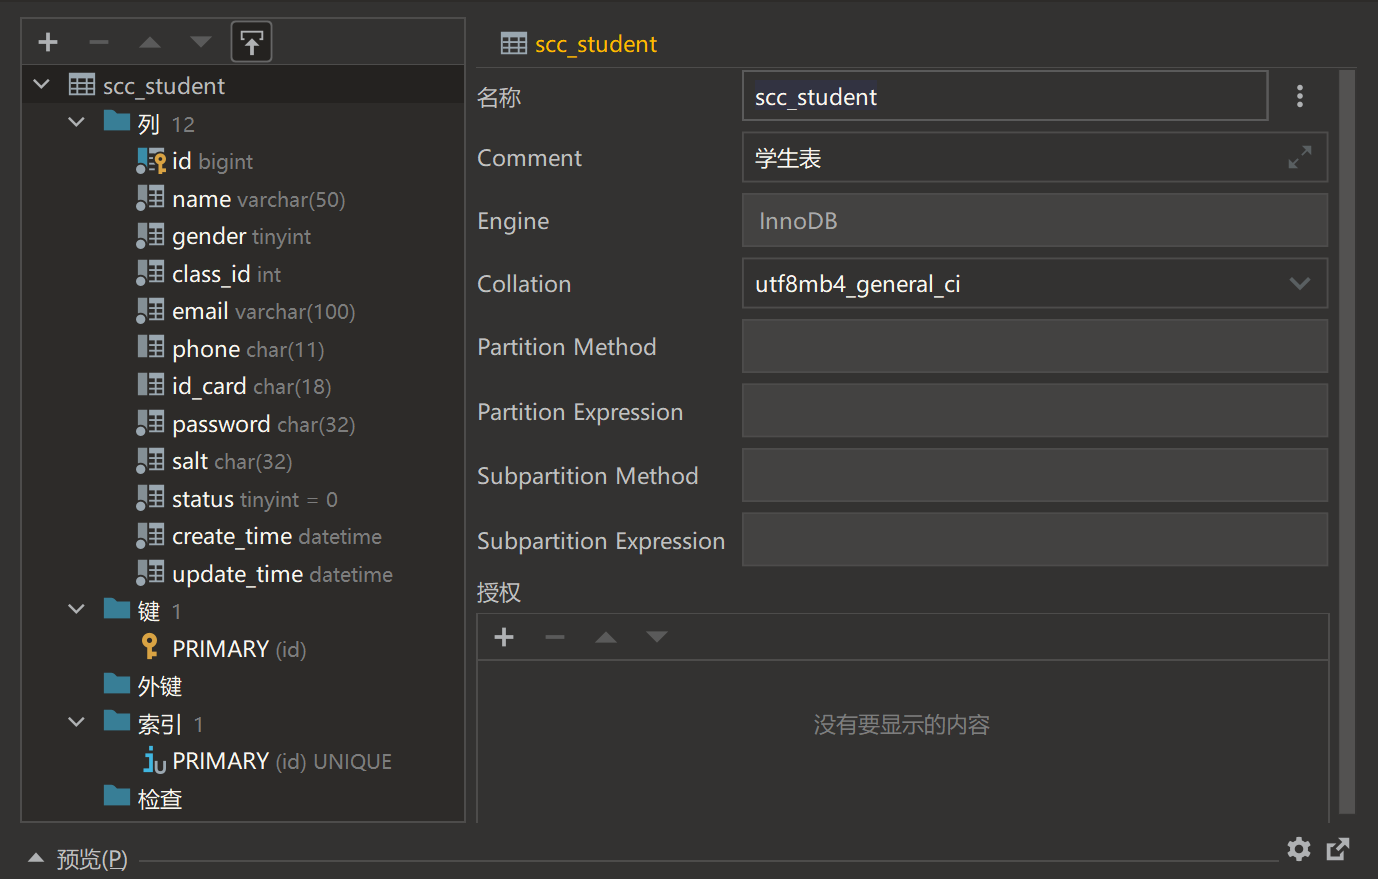Open the three-dot menu beside the name field
The height and width of the screenshot is (879, 1378).
click(1300, 96)
